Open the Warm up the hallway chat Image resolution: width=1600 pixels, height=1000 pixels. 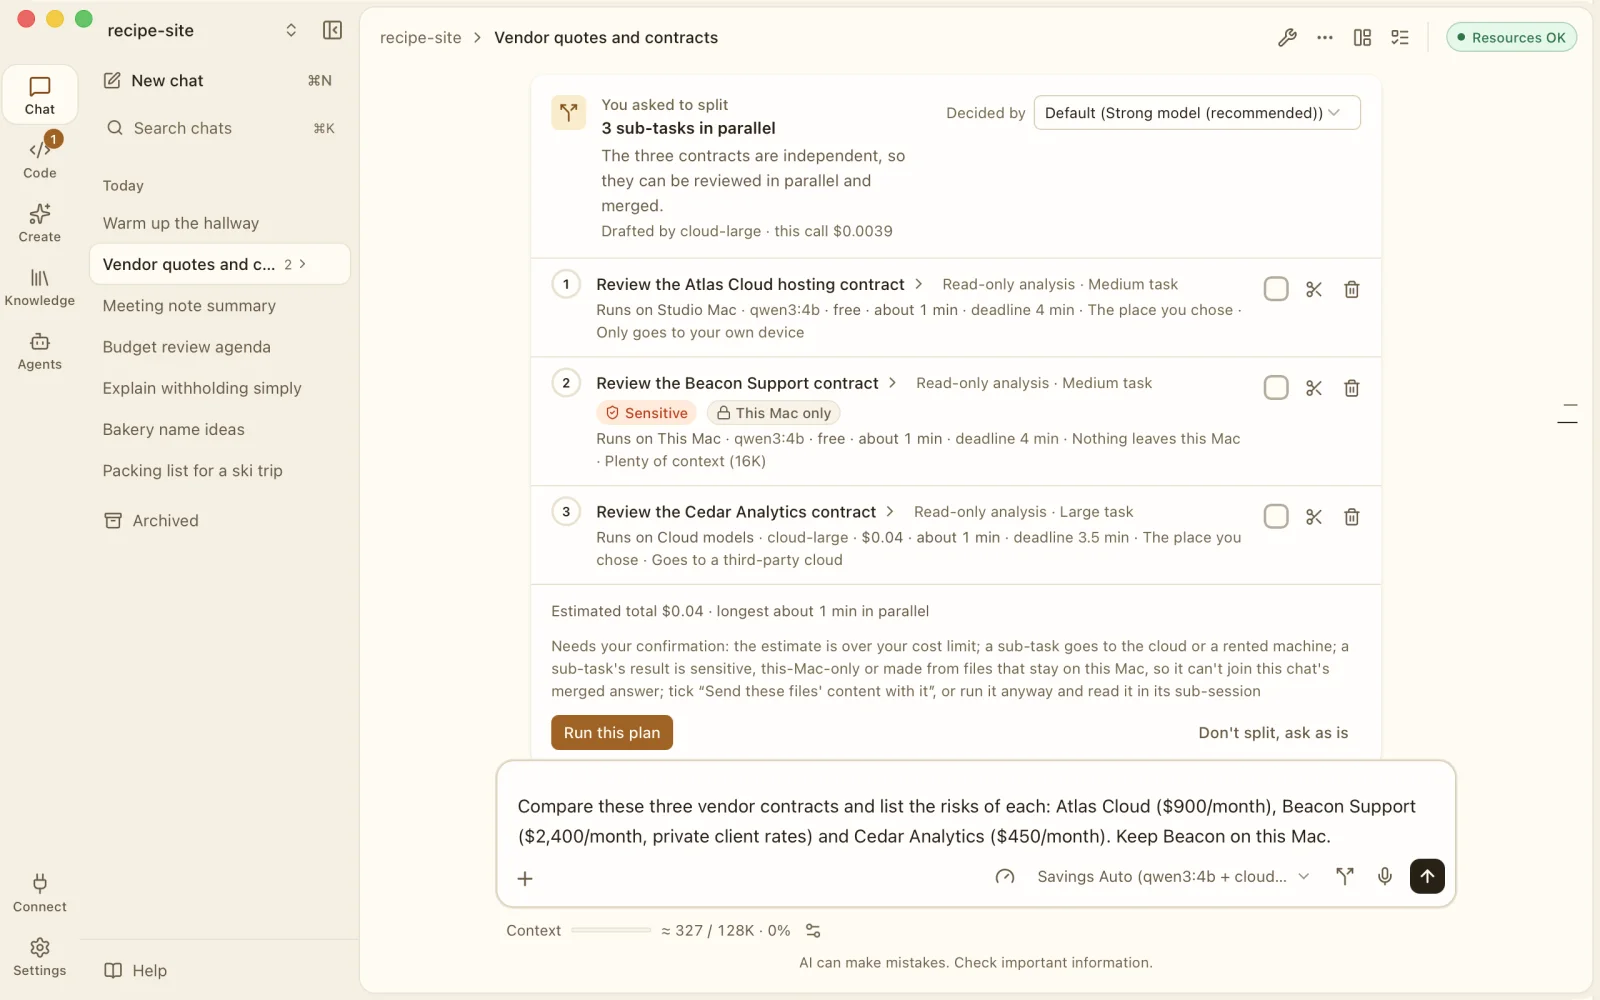220,224
